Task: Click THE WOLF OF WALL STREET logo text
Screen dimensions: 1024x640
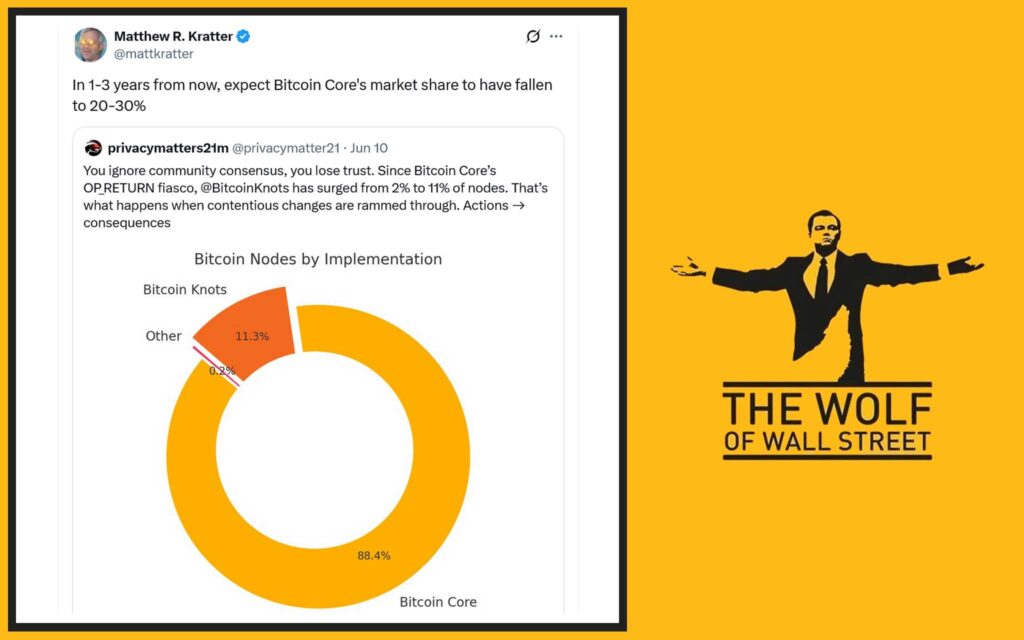Action: 827,421
